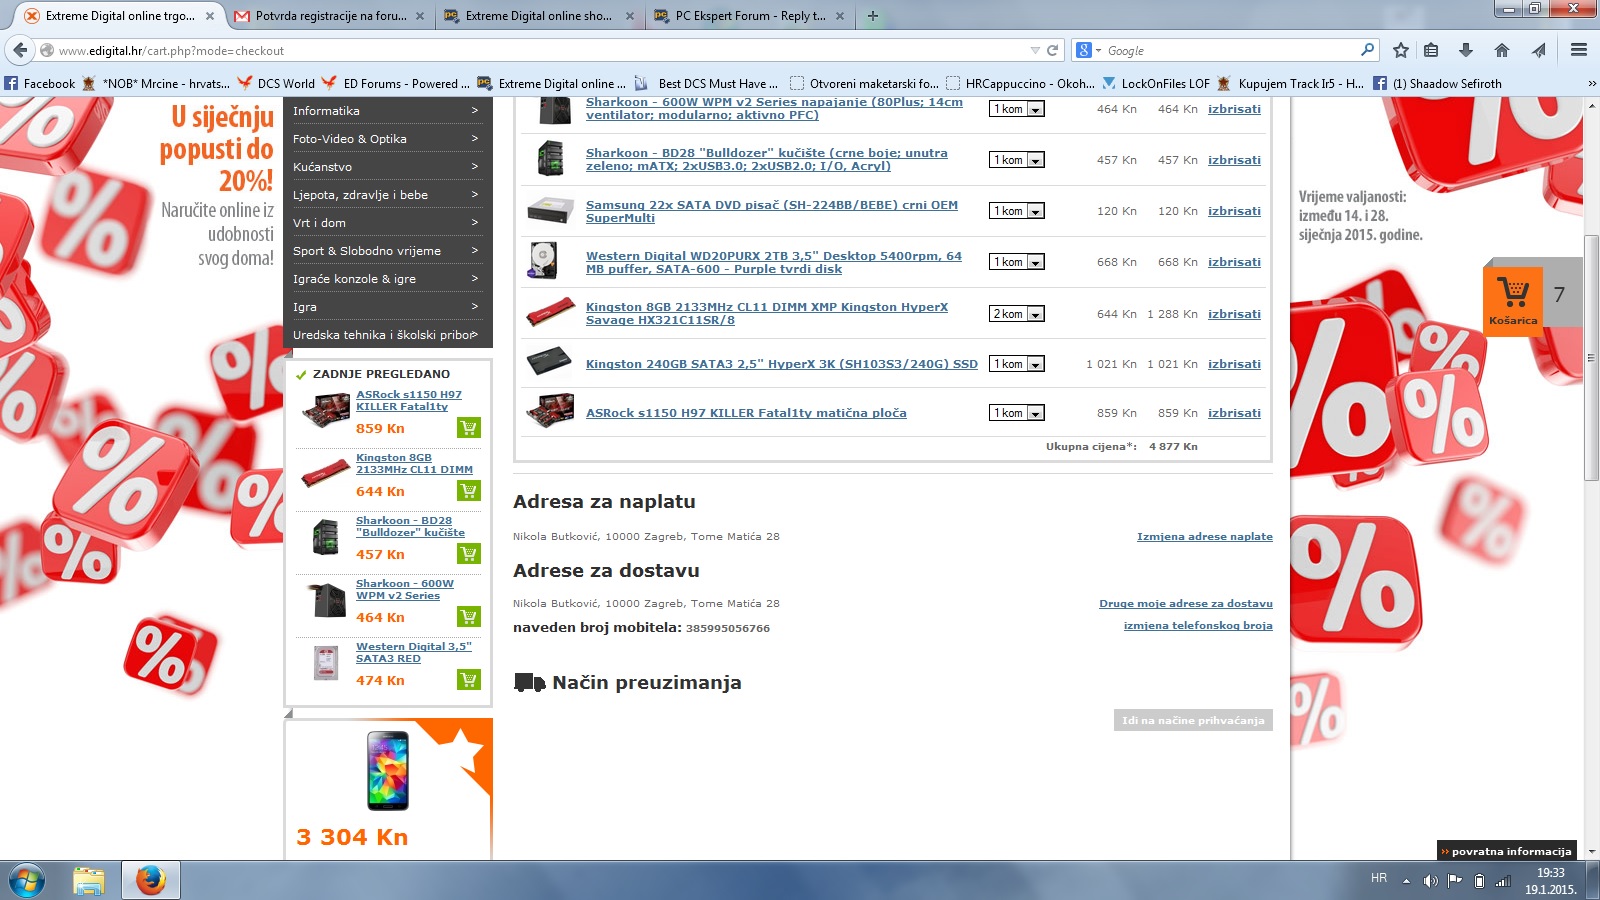Viewport: 1600px width, 900px height.
Task: Open the DCS World bookmark
Action: (x=276, y=84)
